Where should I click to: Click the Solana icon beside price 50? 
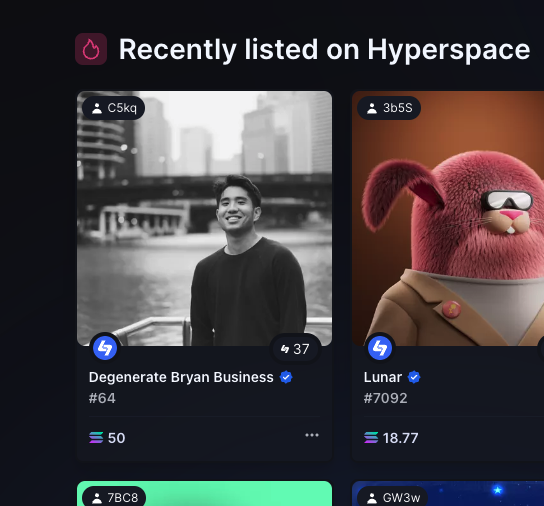96,438
